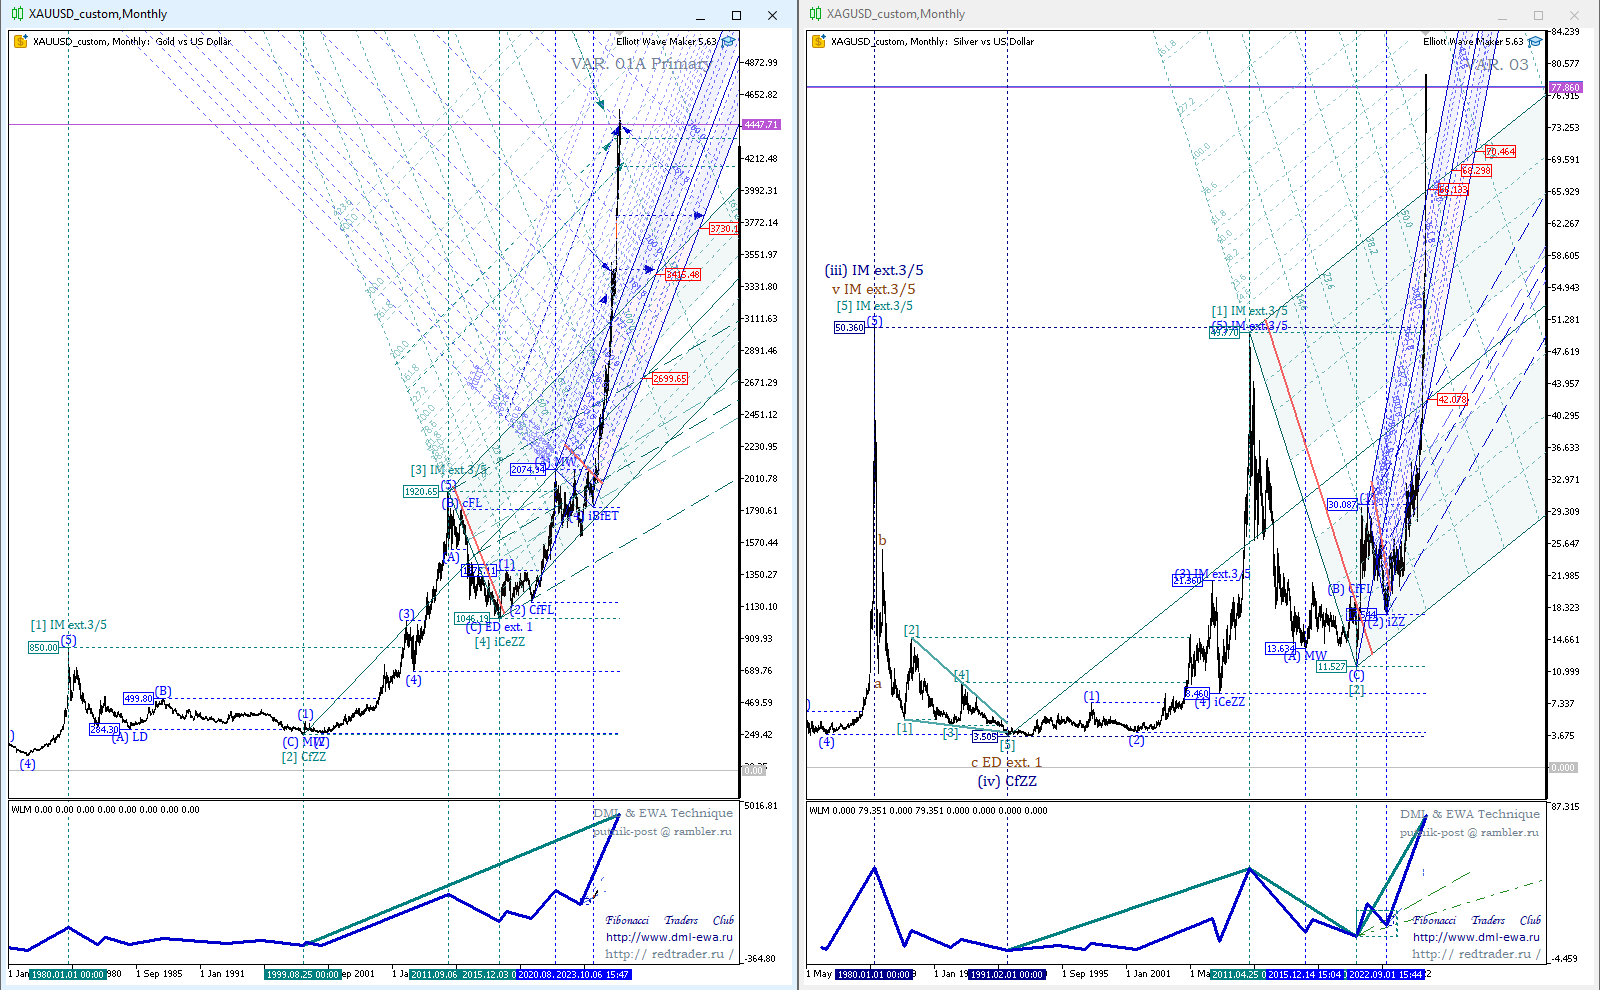The width and height of the screenshot is (1600, 990).
Task: Click Elliott Wave Maker hat icon on silver chart
Action: click(x=1535, y=42)
